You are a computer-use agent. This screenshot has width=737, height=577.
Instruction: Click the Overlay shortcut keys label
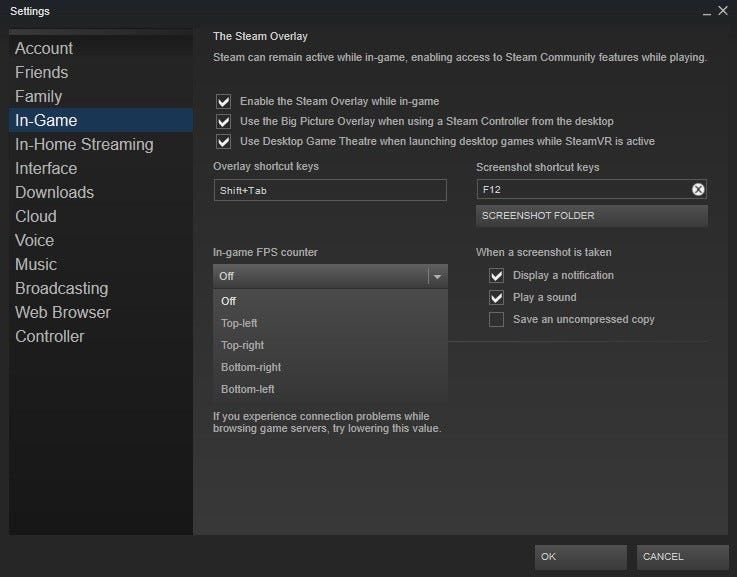pyautogui.click(x=266, y=166)
